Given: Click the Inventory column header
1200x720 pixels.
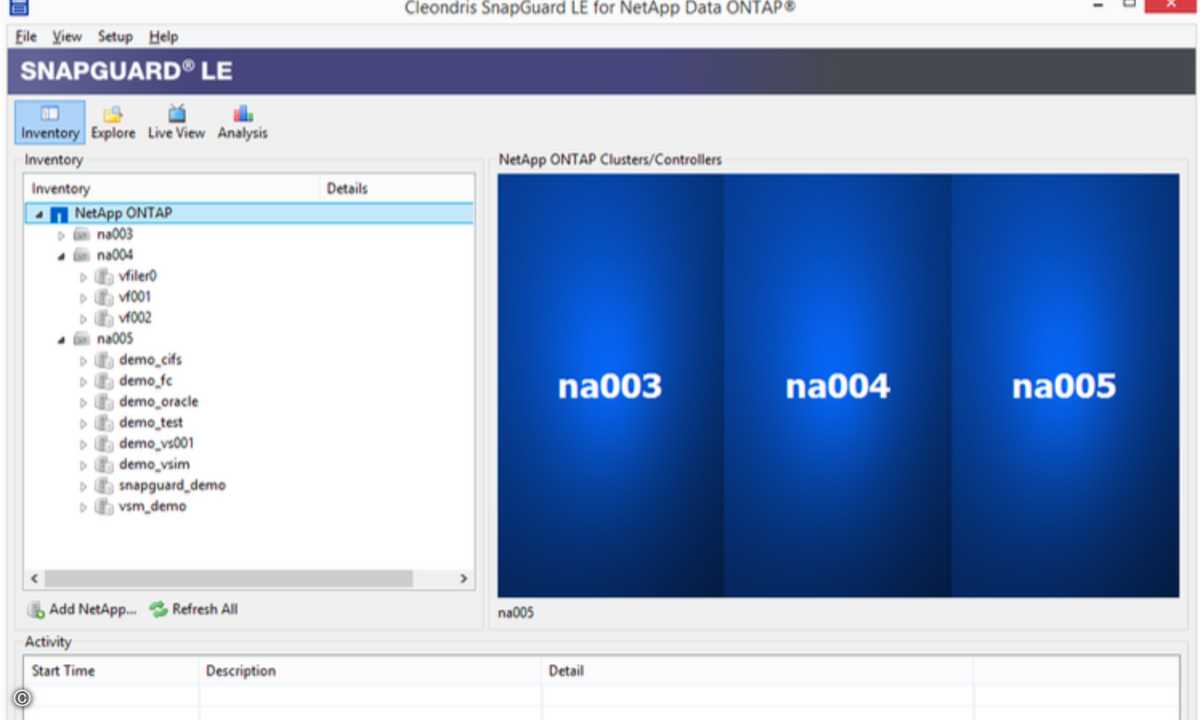Looking at the screenshot, I should (x=171, y=189).
